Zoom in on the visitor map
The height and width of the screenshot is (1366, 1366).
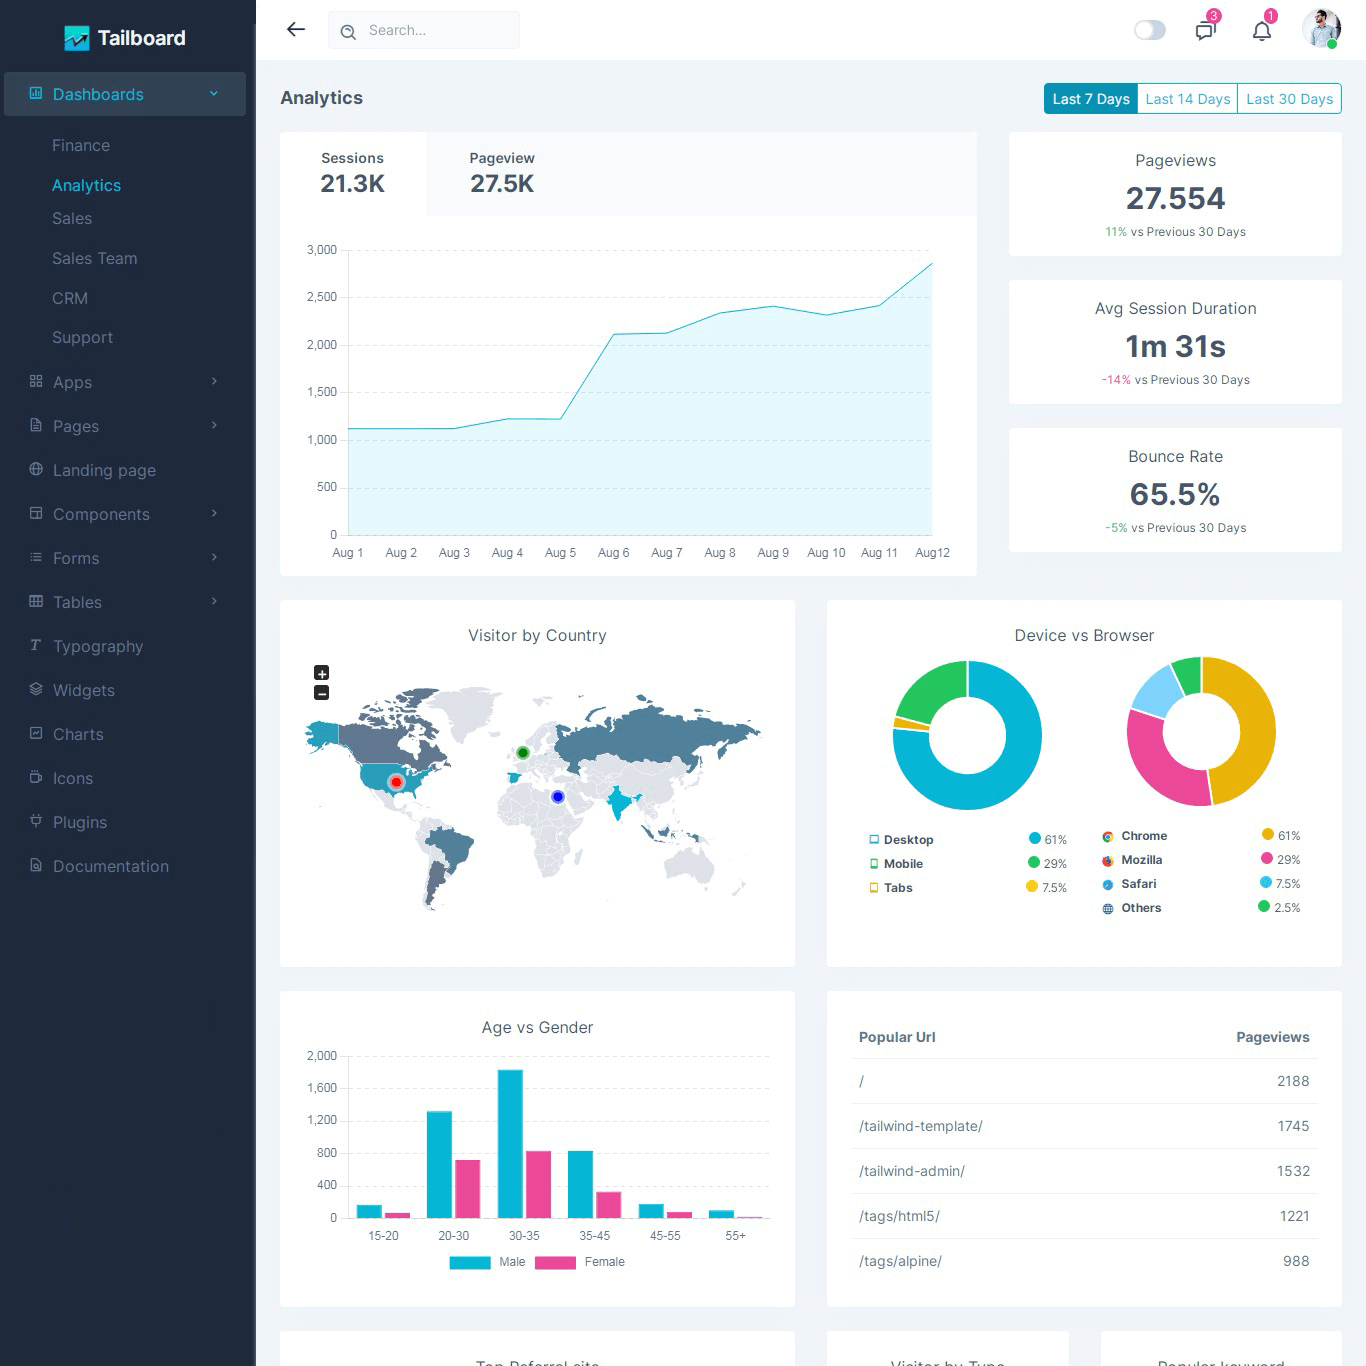pyautogui.click(x=321, y=672)
